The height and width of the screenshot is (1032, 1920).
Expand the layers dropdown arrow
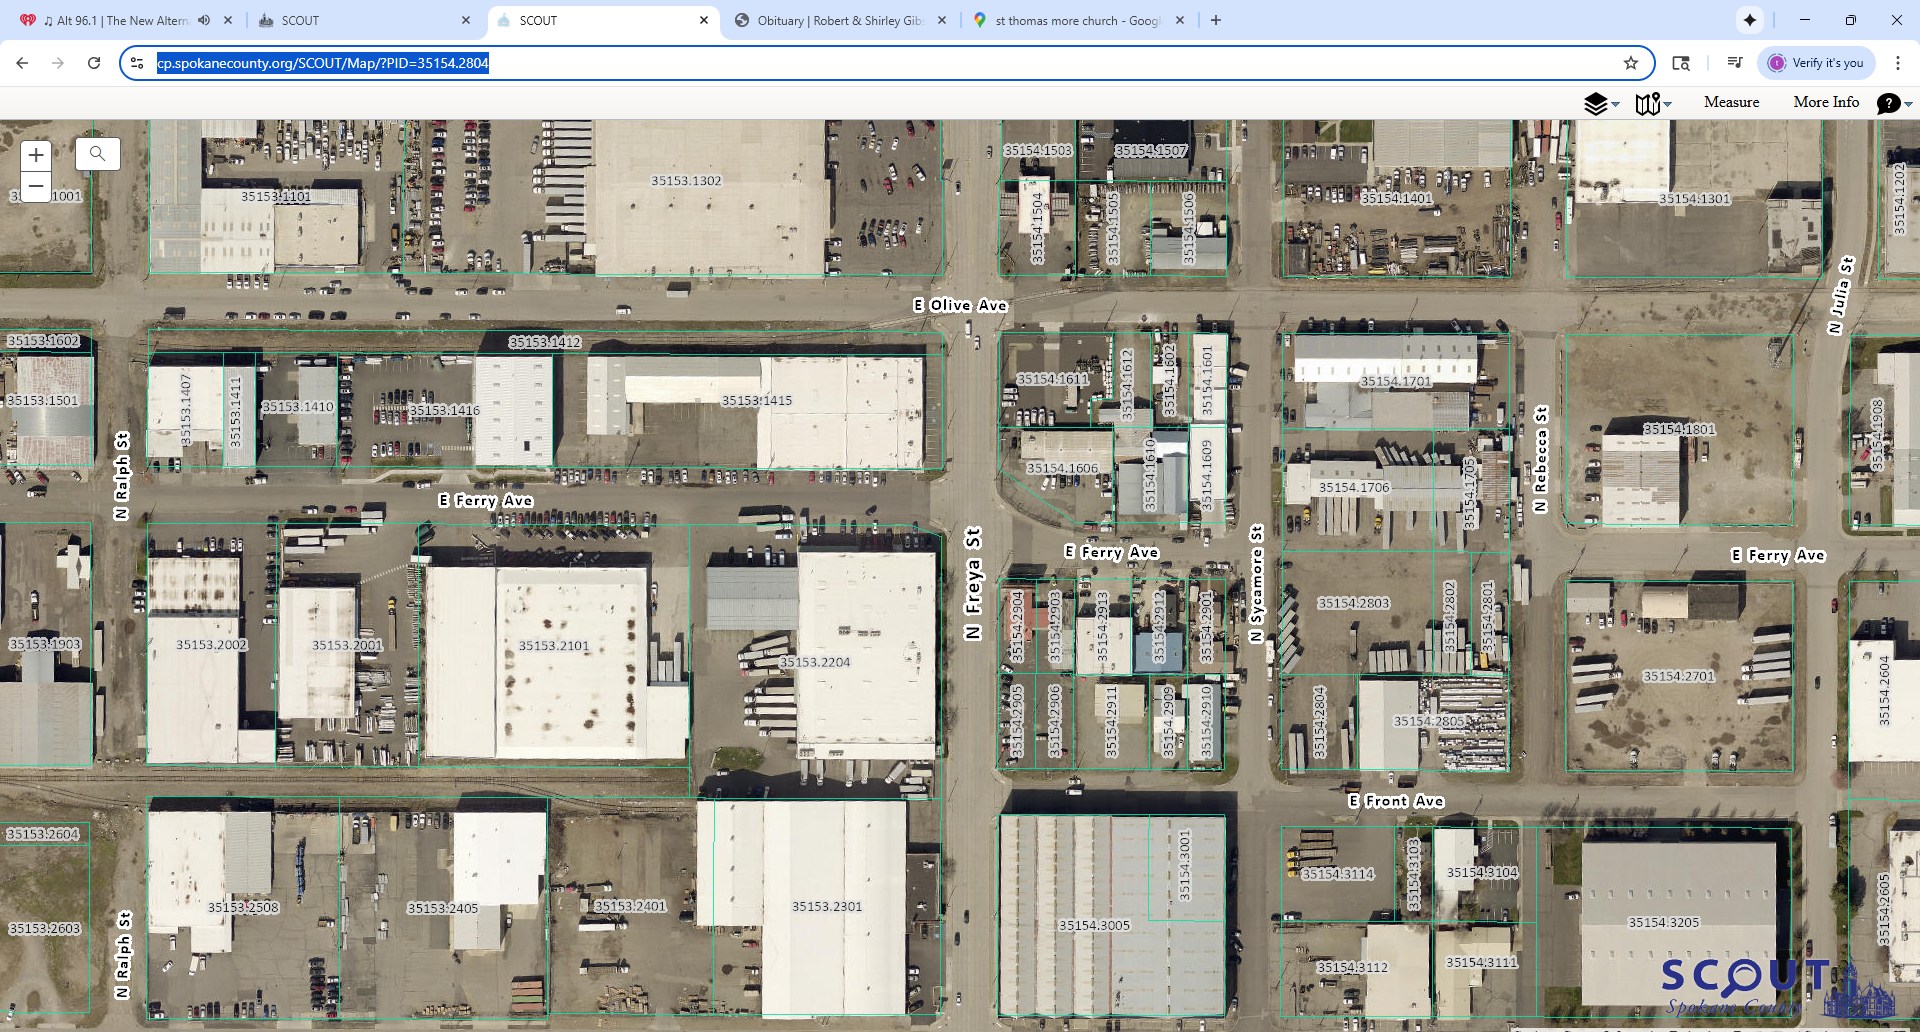(1615, 105)
